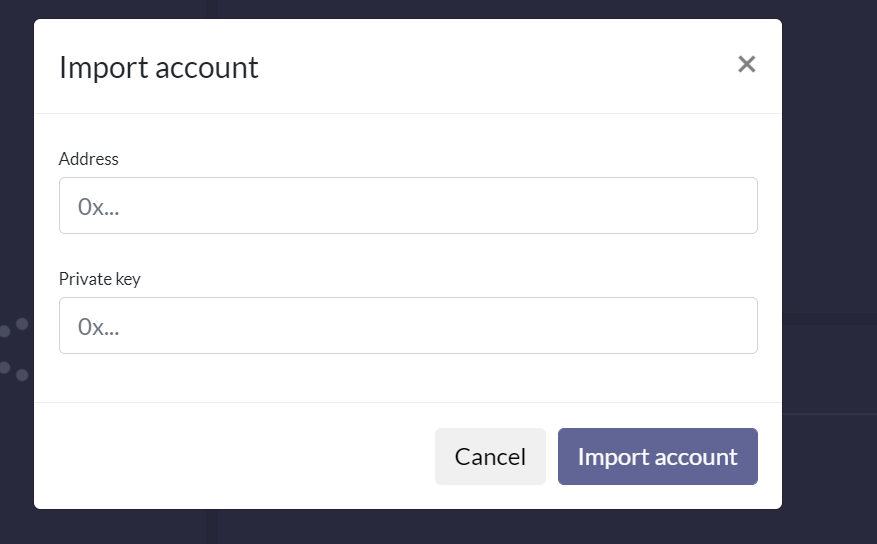The width and height of the screenshot is (877, 544).
Task: Confirm with the purple Import account button
Action: pyautogui.click(x=657, y=457)
